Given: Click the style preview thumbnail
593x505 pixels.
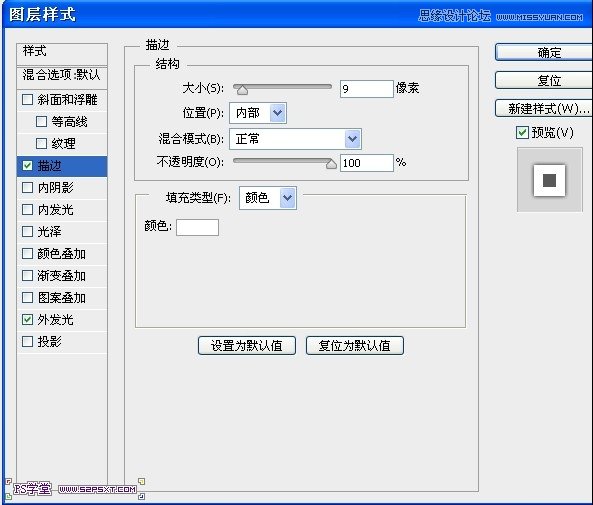Looking at the screenshot, I should point(550,180).
